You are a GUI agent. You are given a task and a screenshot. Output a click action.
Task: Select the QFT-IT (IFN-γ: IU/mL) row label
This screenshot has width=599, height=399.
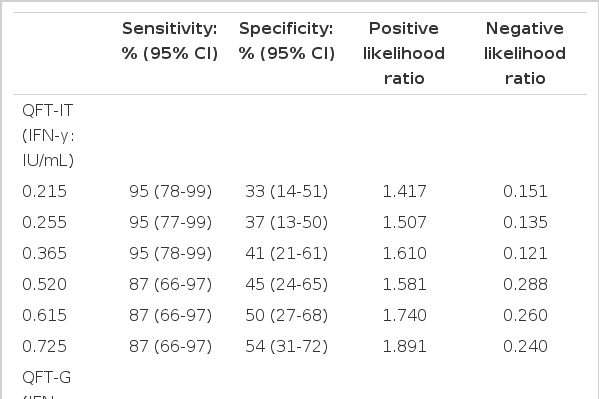(48, 135)
